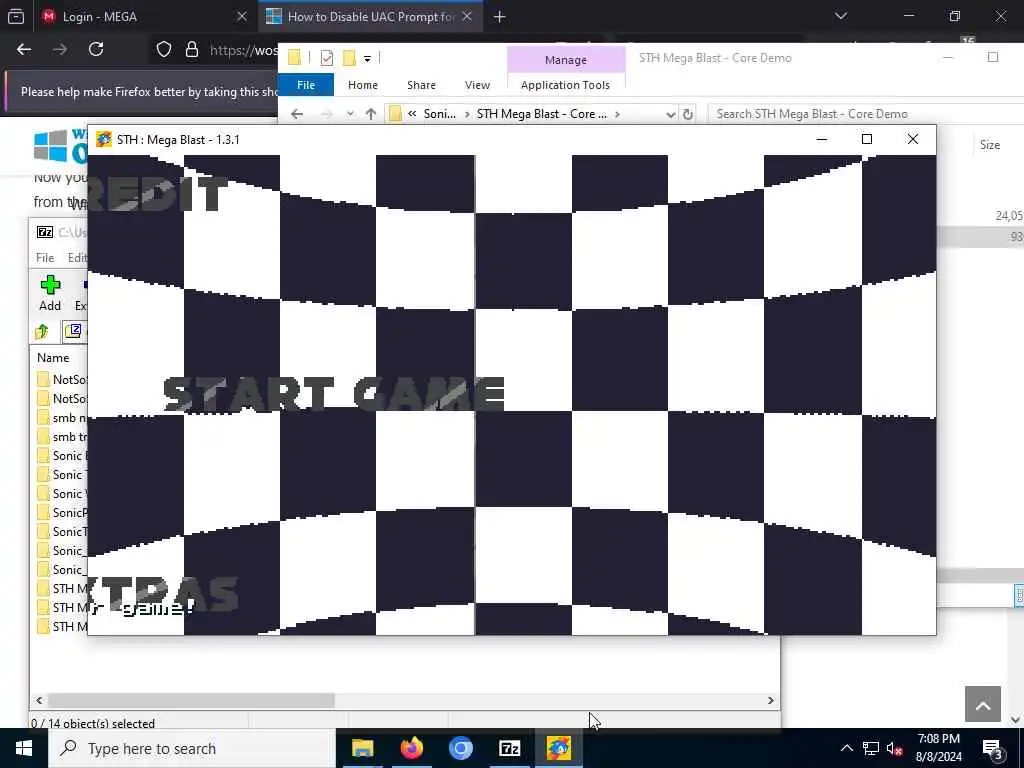Image resolution: width=1024 pixels, height=768 pixels.
Task: Customize Explorer Quick Access Toolbar dropdown
Action: (x=368, y=59)
